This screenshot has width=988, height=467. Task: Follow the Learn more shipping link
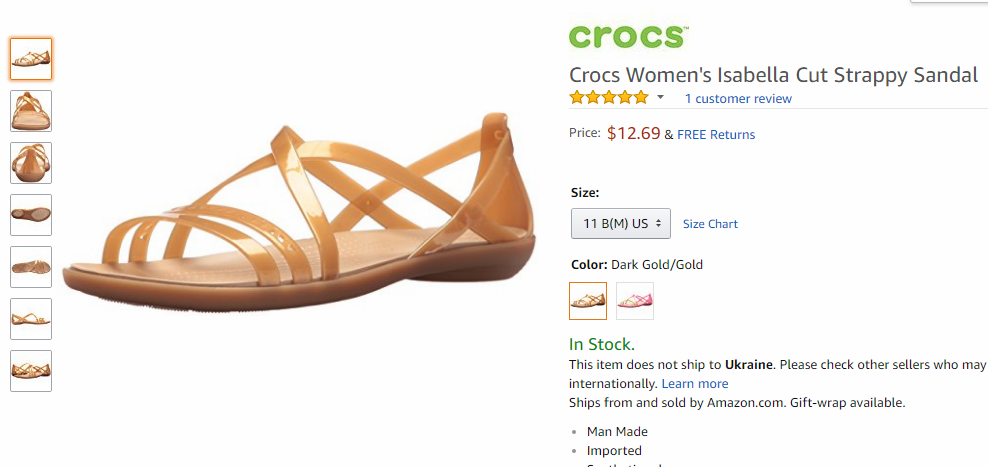695,384
